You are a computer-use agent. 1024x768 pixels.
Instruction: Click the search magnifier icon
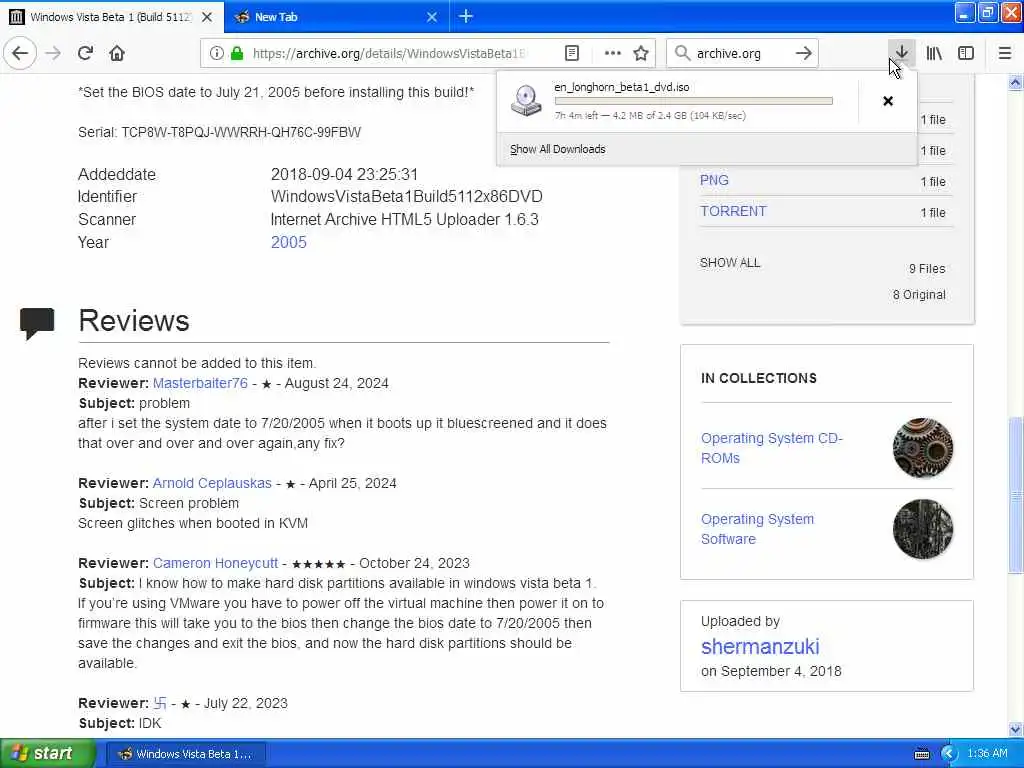[682, 53]
